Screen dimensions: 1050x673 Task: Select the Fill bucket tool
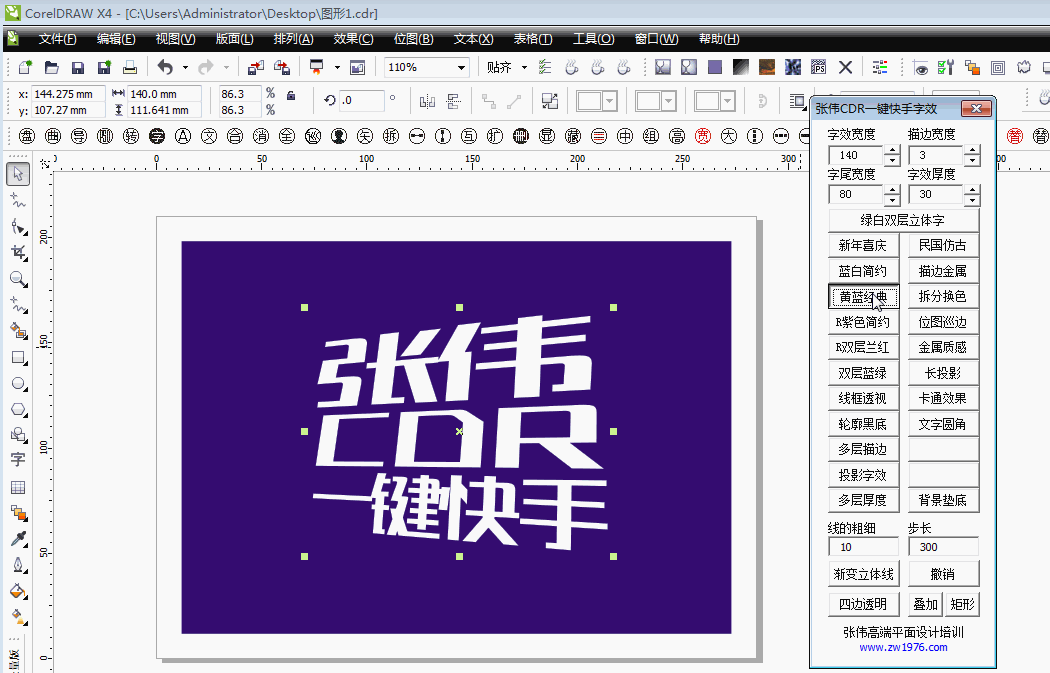[18, 591]
